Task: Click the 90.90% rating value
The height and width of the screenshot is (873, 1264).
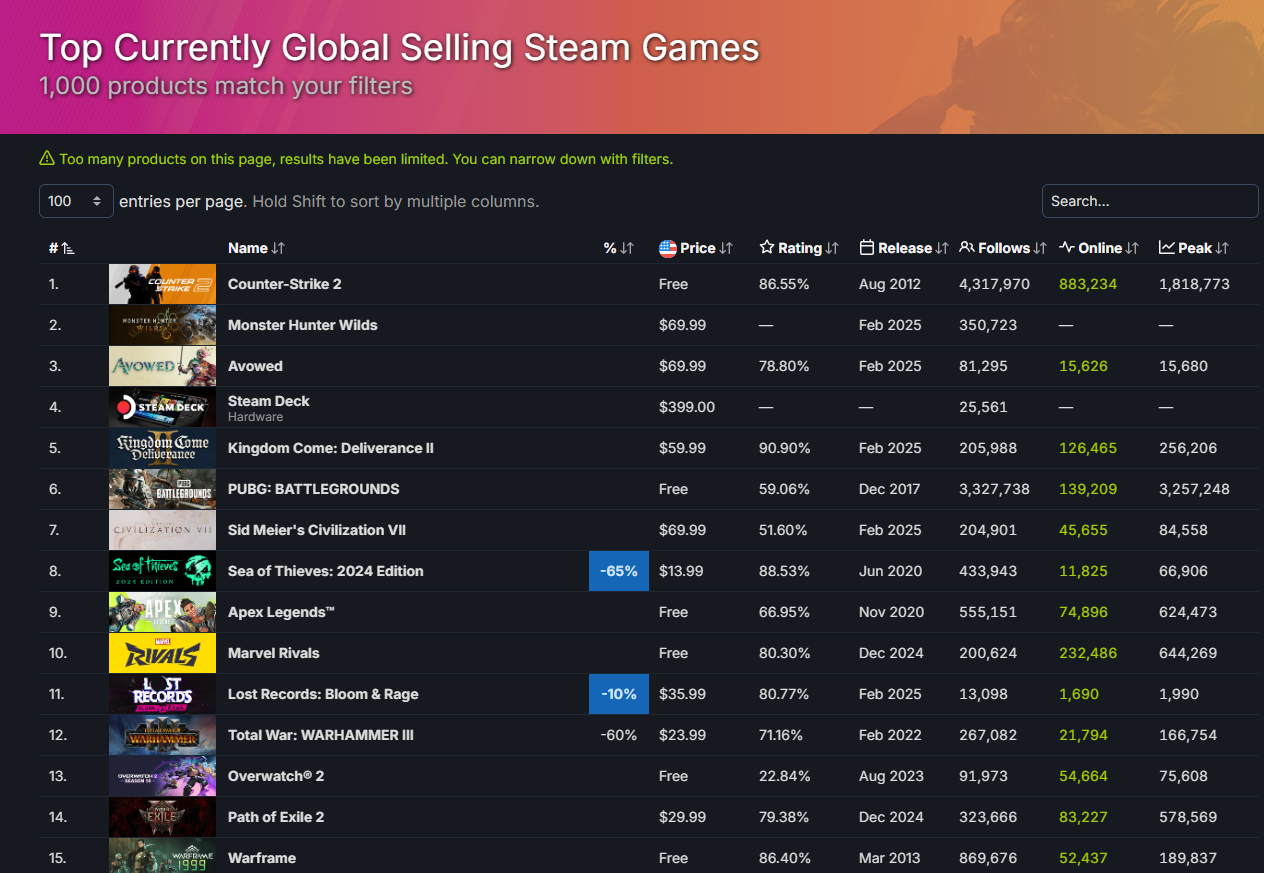Action: coord(784,448)
